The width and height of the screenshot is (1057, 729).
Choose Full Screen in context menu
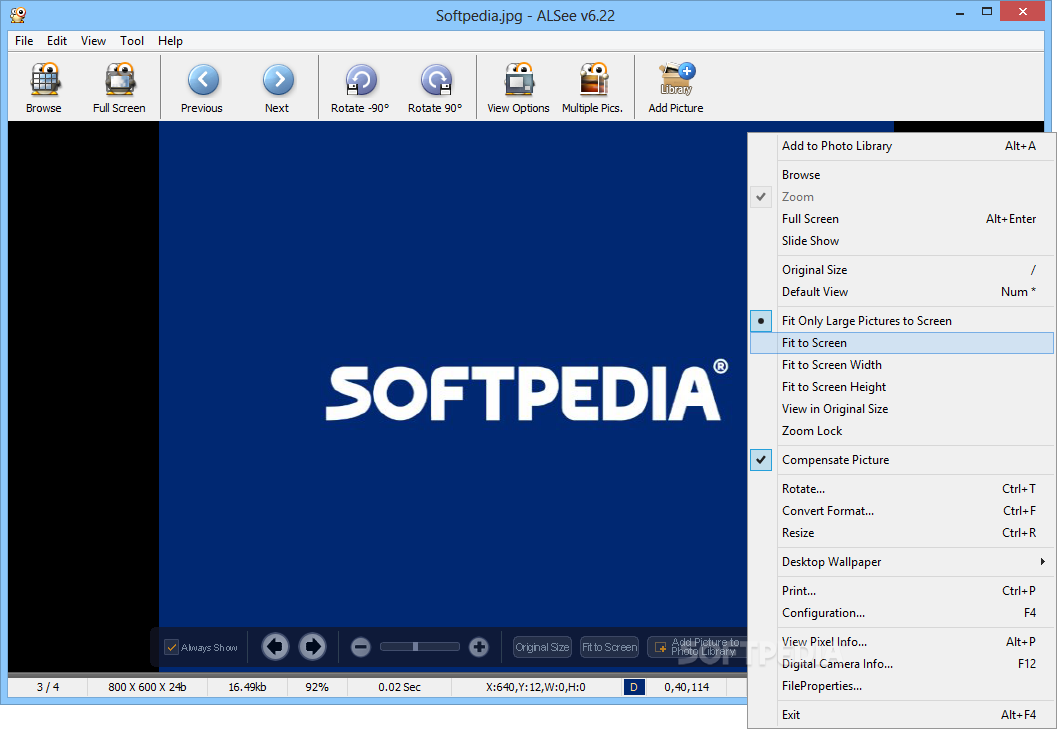pos(901,219)
